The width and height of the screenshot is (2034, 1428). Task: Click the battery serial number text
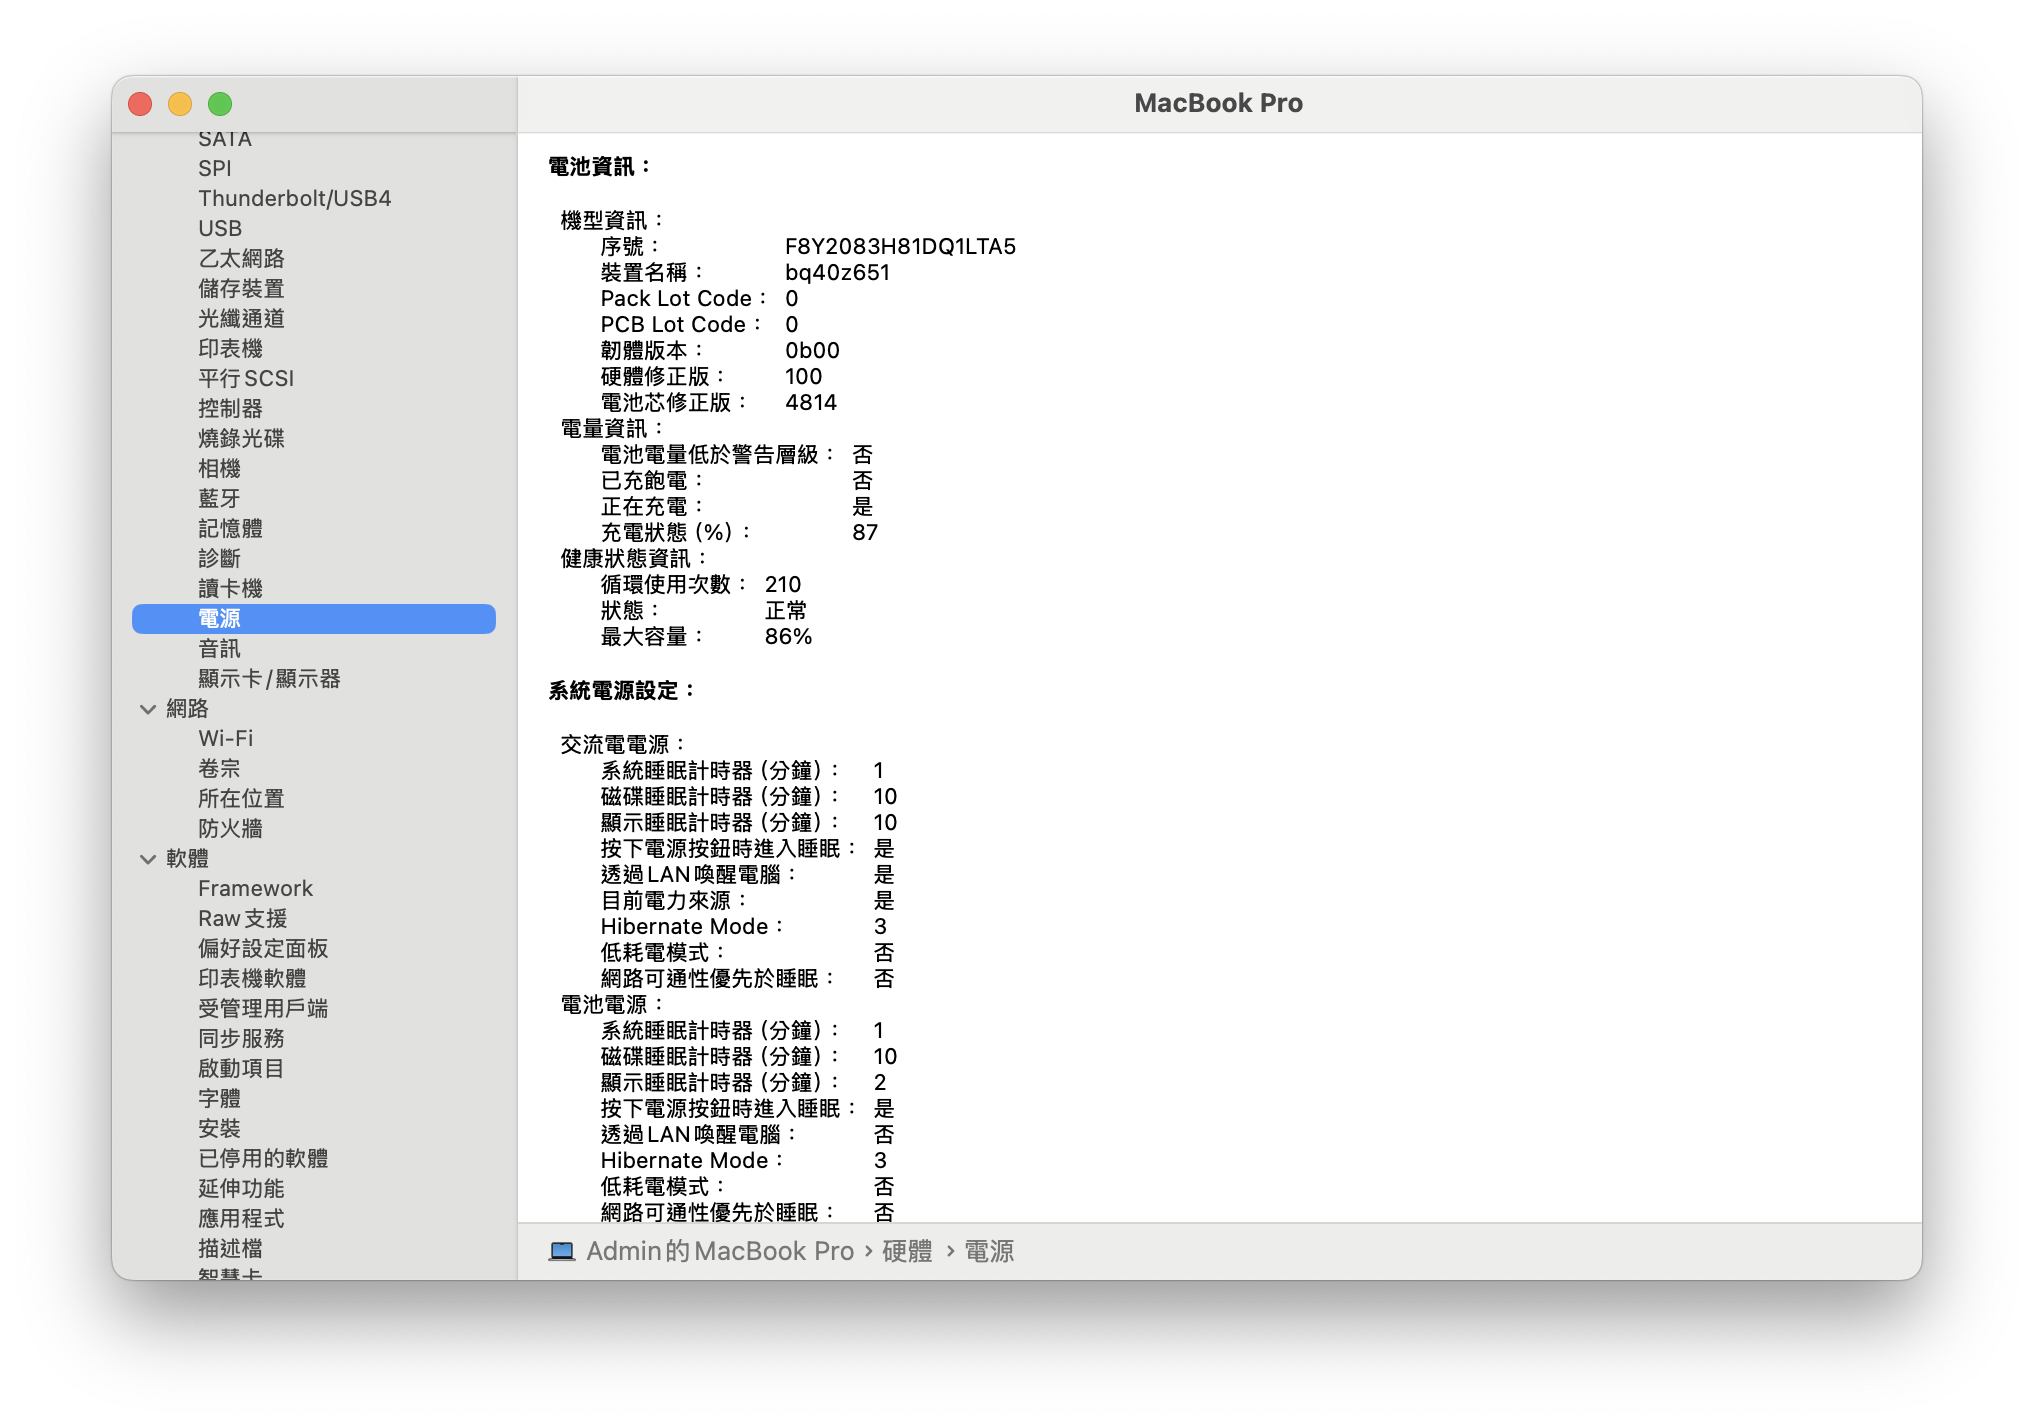[x=899, y=246]
